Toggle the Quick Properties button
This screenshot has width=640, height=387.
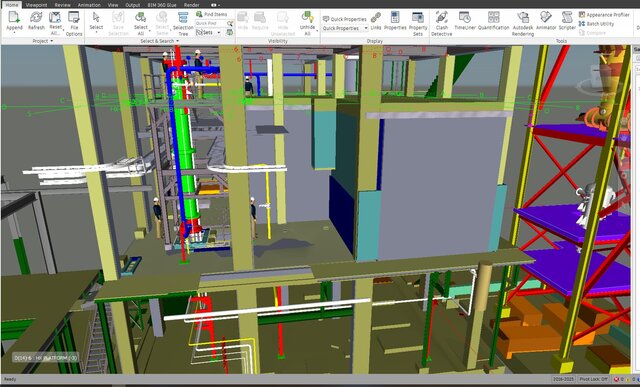pyautogui.click(x=344, y=19)
